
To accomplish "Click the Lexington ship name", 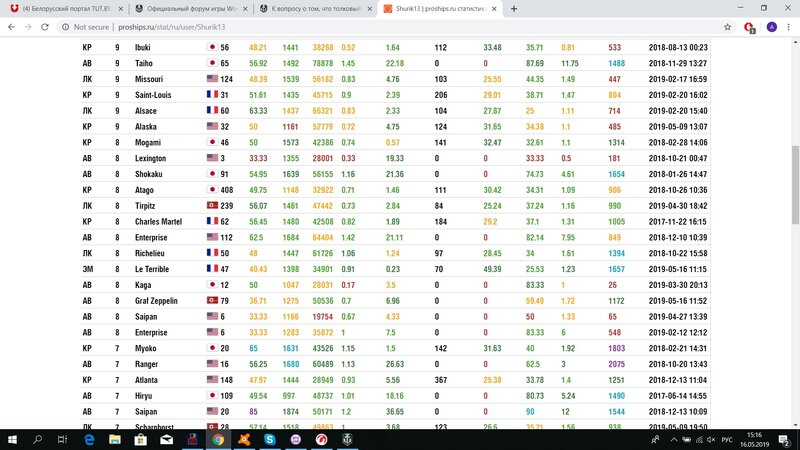I will pyautogui.click(x=150, y=158).
